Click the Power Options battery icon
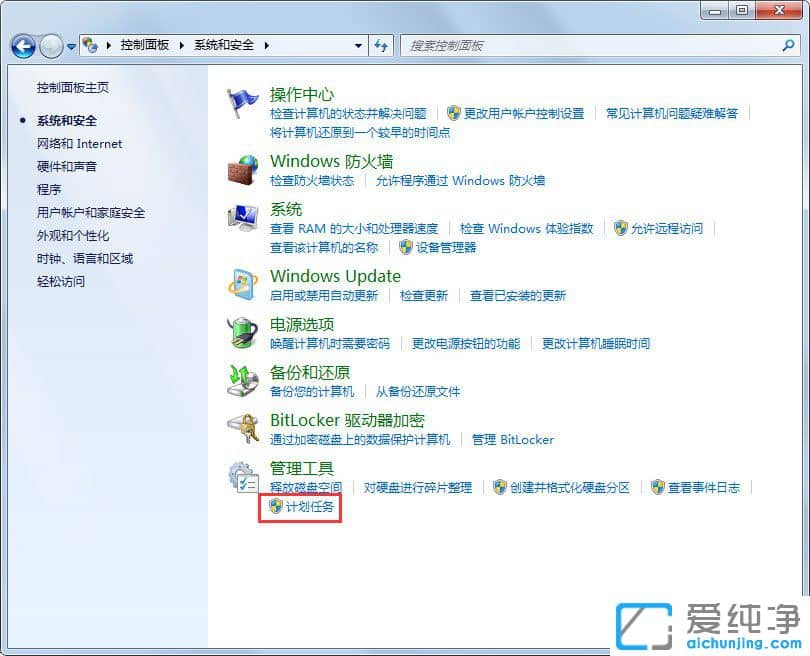This screenshot has width=810, height=656. coord(242,333)
